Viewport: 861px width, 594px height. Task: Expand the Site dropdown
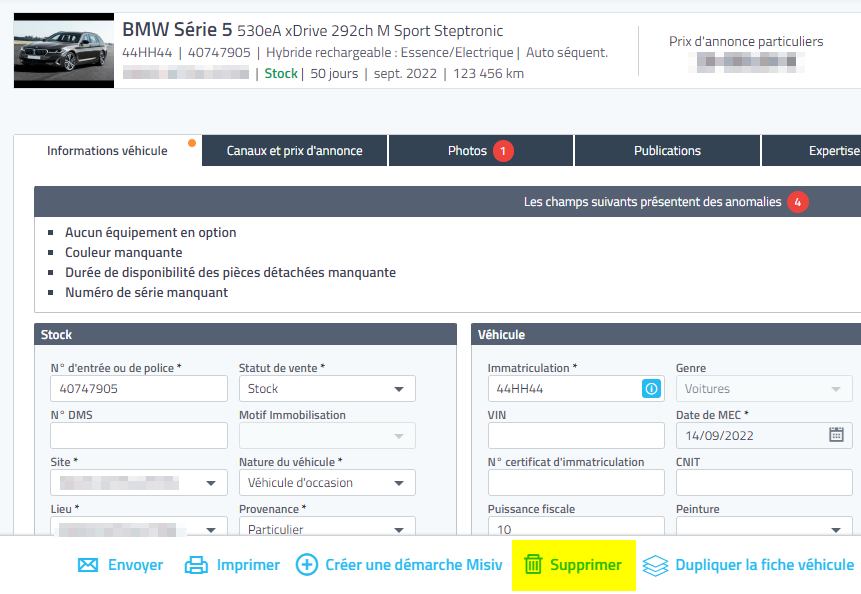[139, 483]
